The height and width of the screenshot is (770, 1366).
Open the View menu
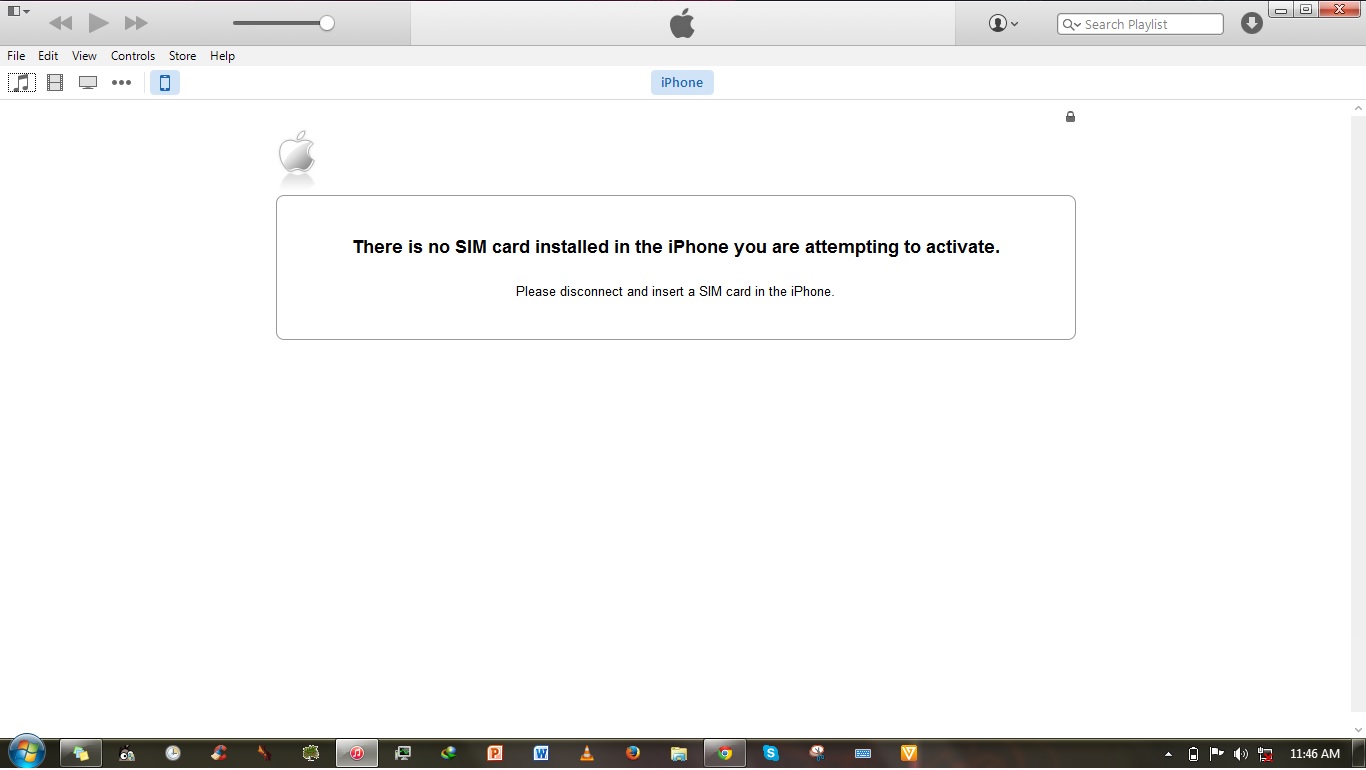coord(84,56)
